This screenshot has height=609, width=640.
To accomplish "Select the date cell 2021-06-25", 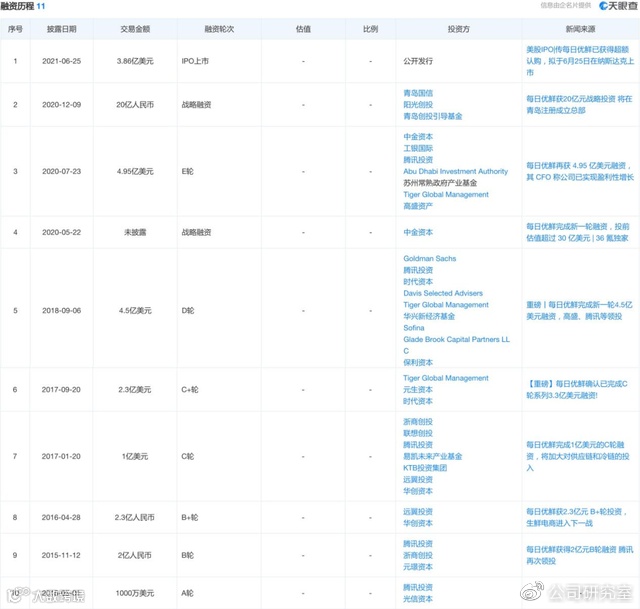I will pos(62,61).
